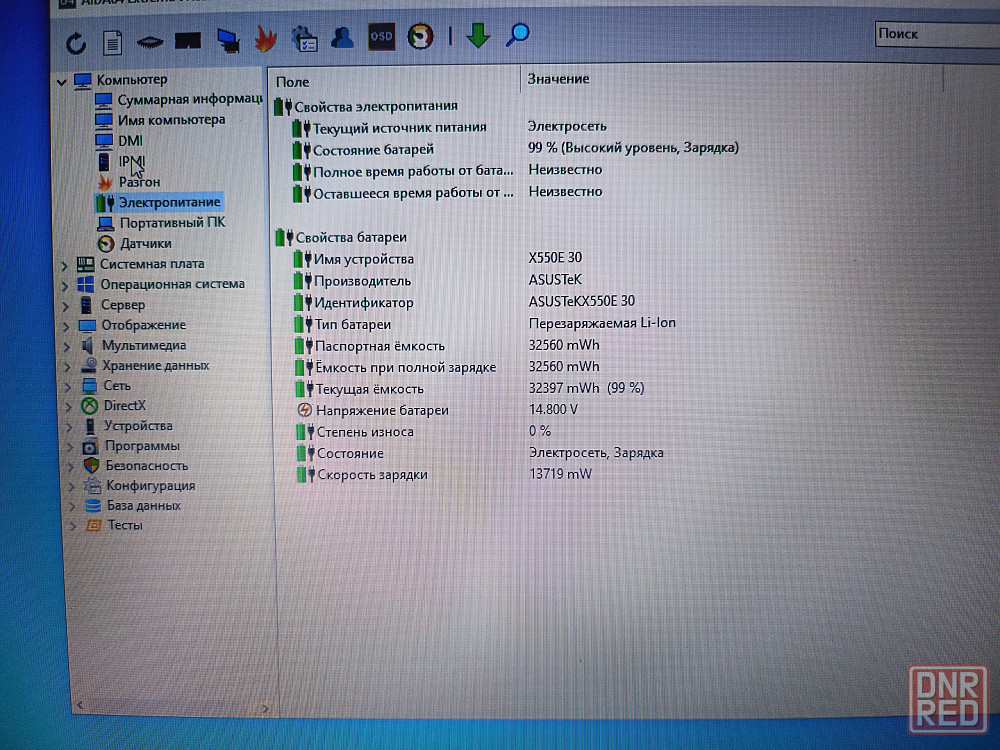The width and height of the screenshot is (1000, 750).
Task: Select the Сеть tree entry
Action: (117, 385)
